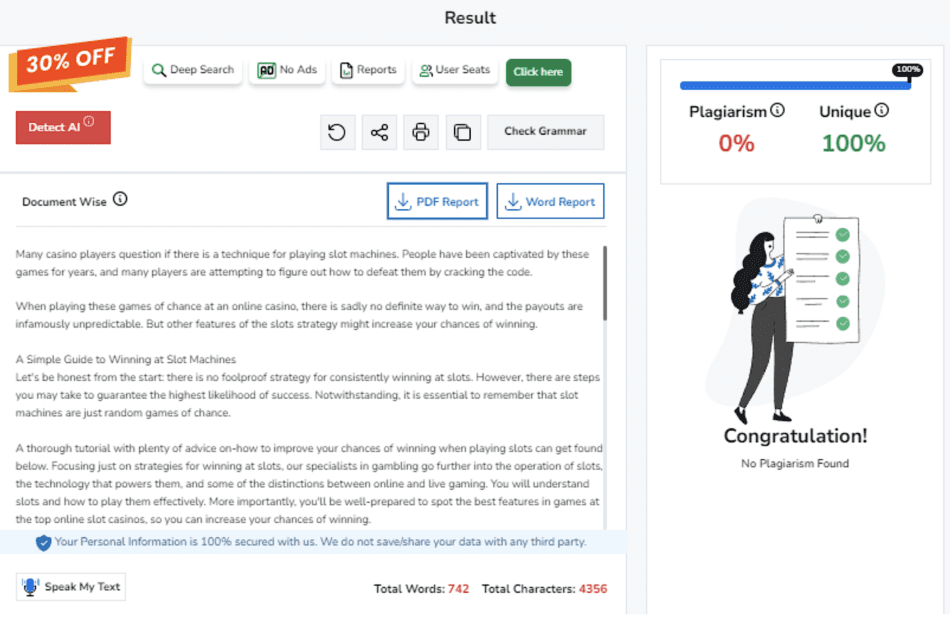Click the 30% OFF promotional banner
The height and width of the screenshot is (622, 950).
point(70,60)
